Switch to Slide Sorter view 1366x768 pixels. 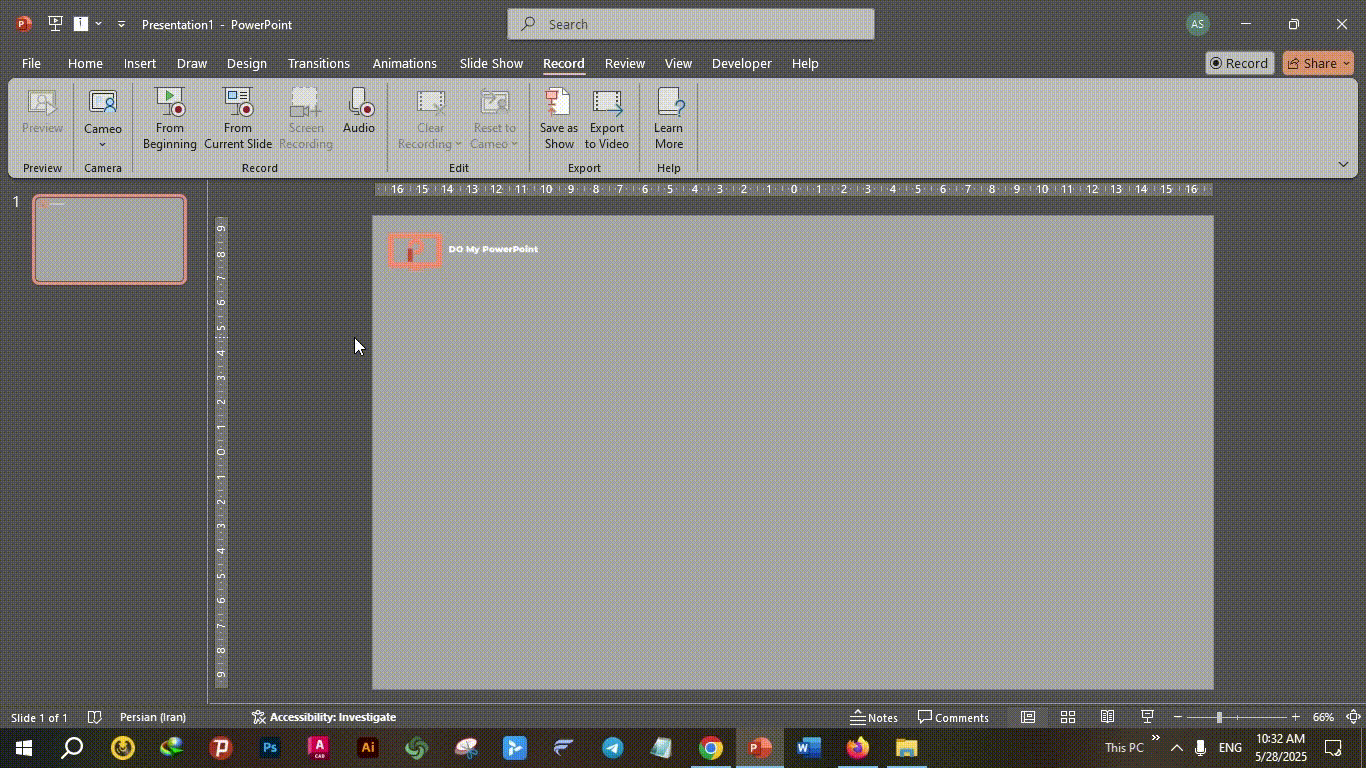(1067, 717)
